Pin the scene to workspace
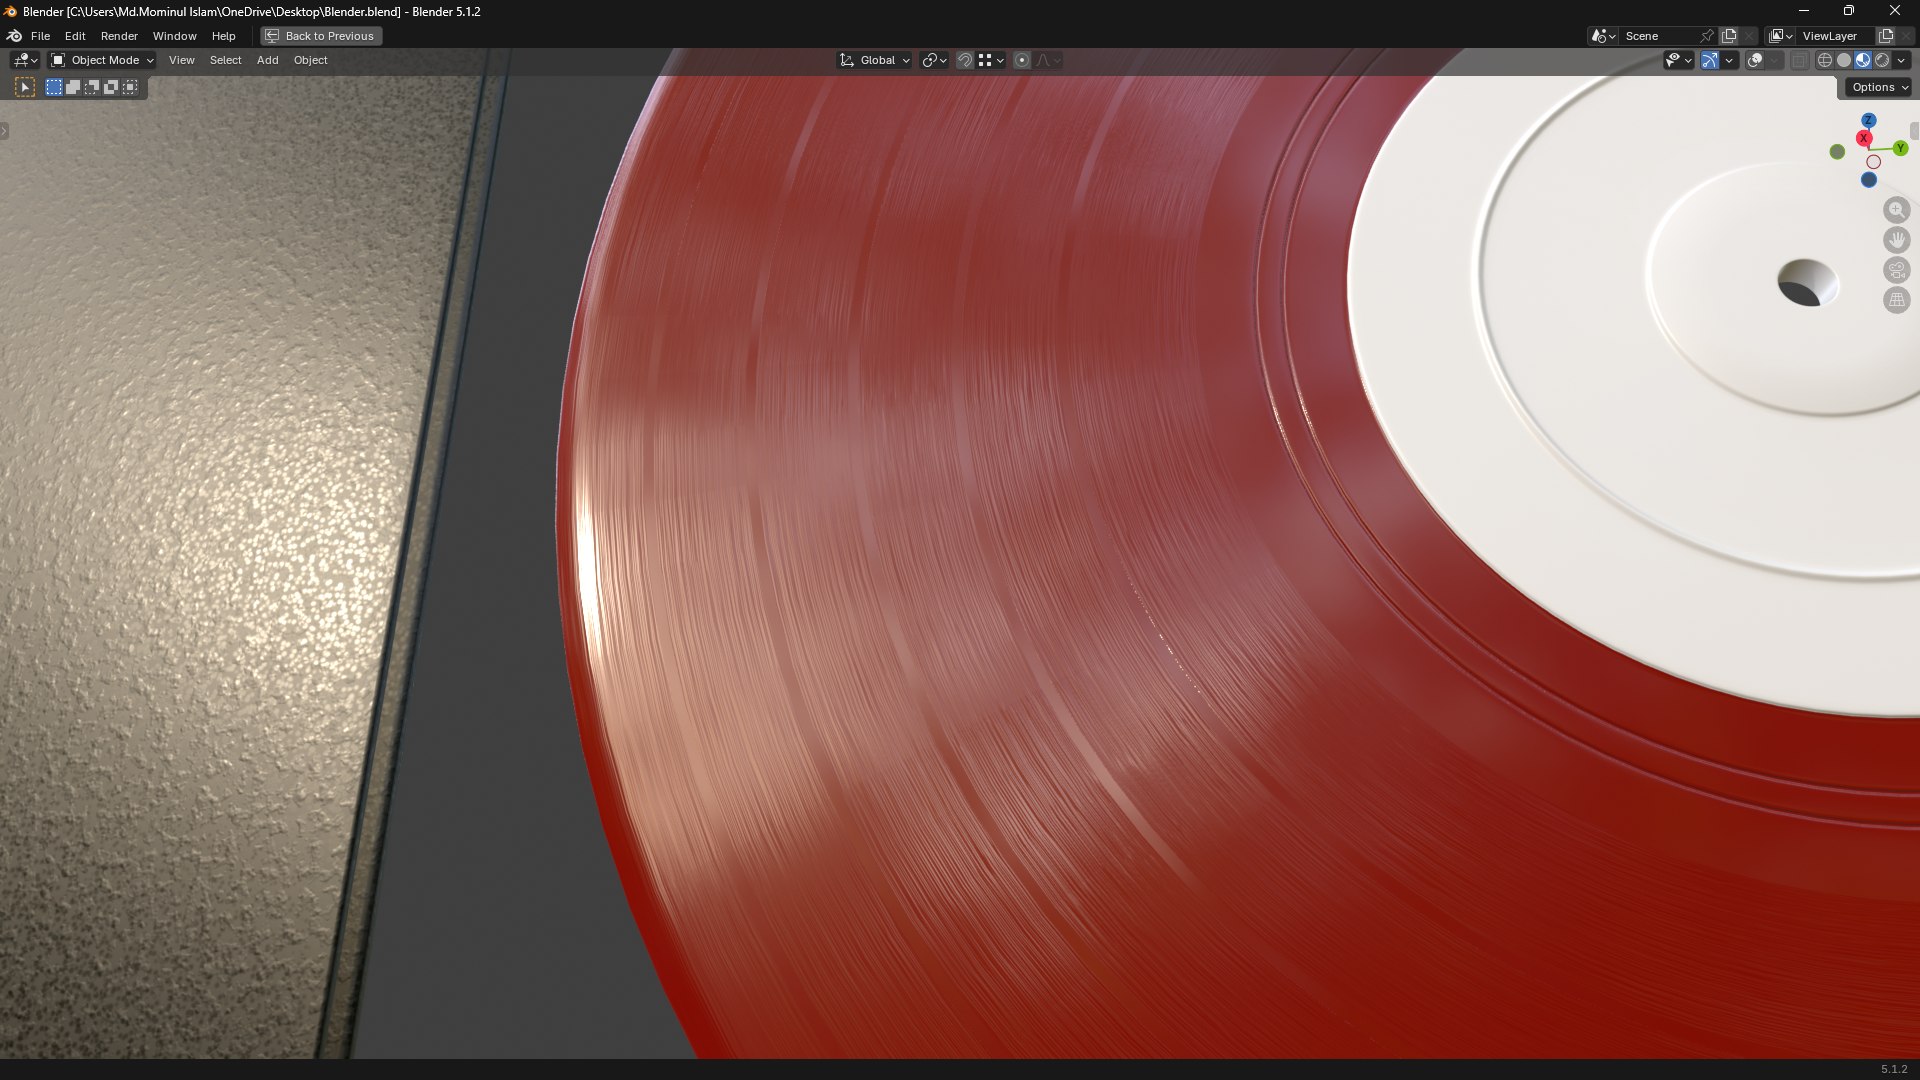The image size is (1920, 1080). 1707,36
